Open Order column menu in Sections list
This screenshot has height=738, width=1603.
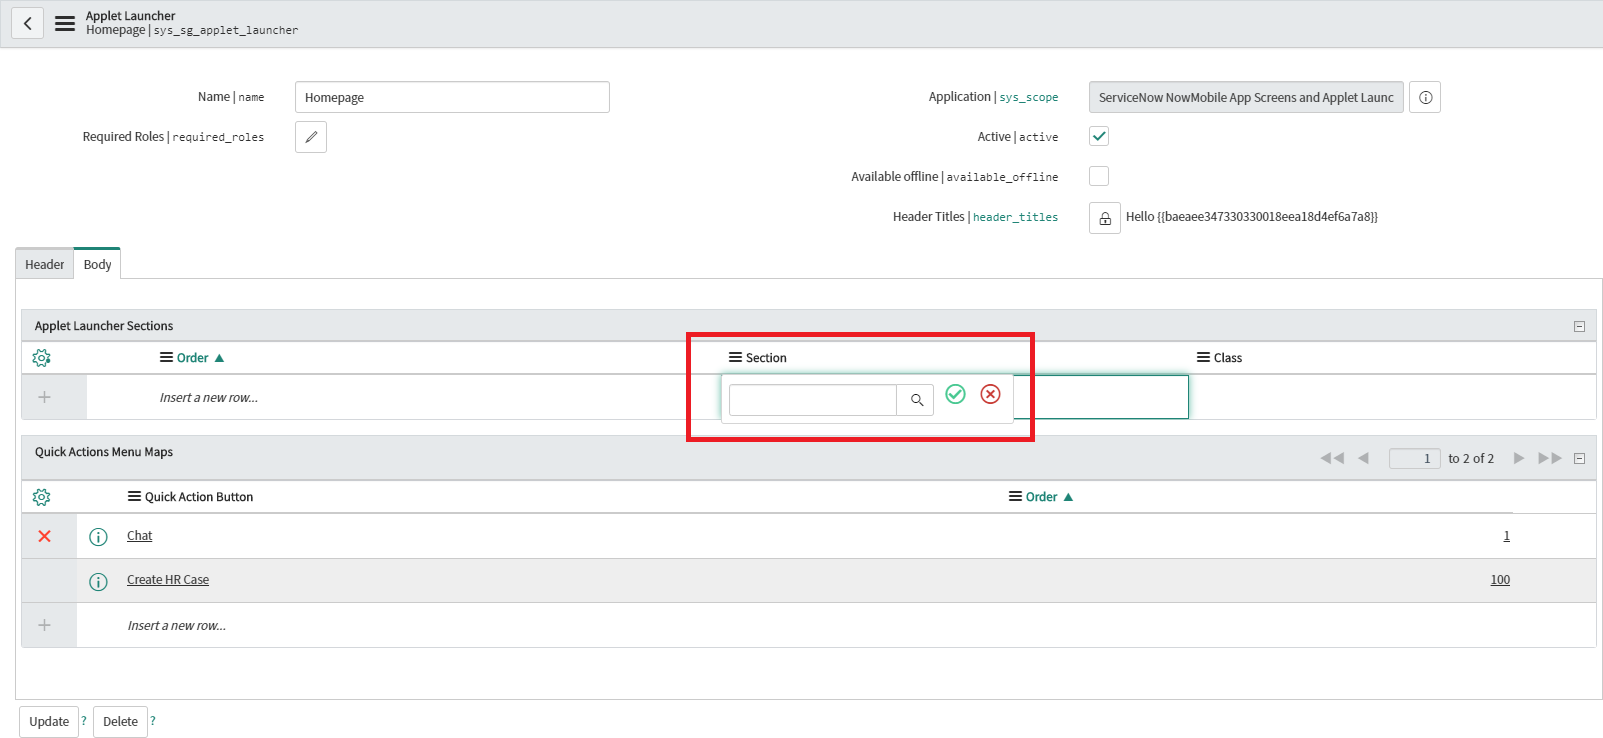pos(167,358)
